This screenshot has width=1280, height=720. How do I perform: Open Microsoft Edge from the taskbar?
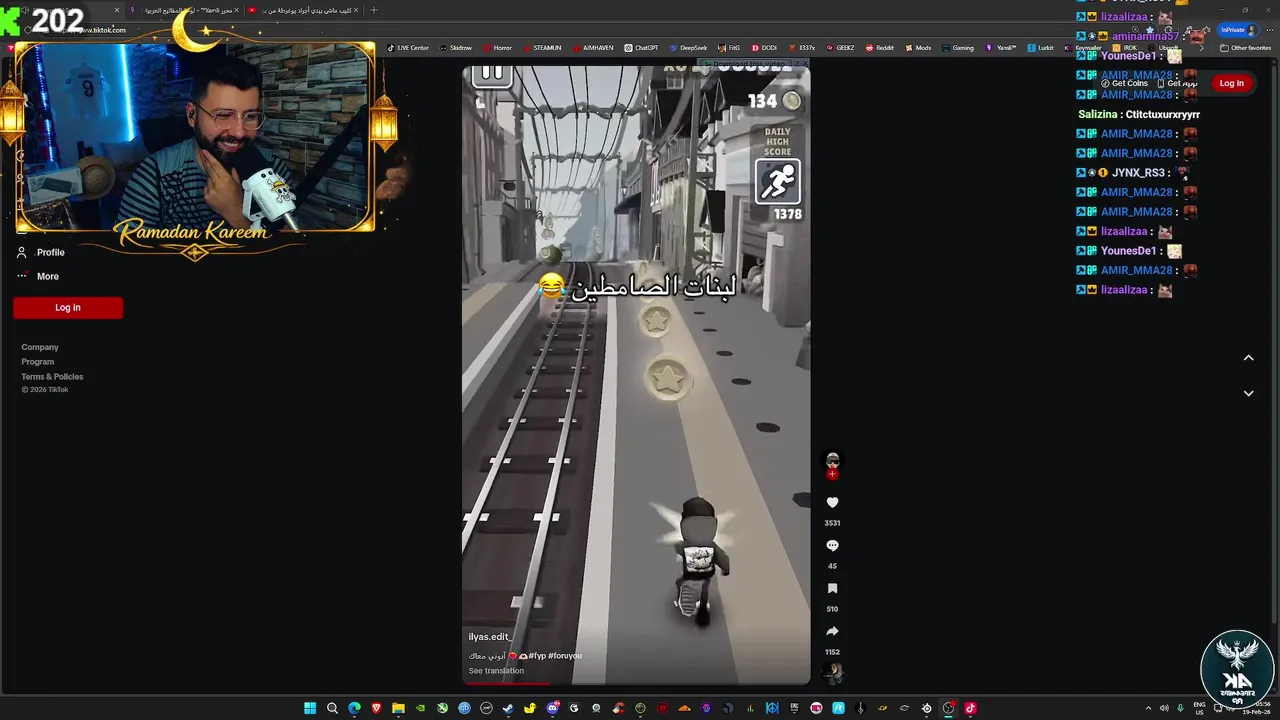coord(354,708)
